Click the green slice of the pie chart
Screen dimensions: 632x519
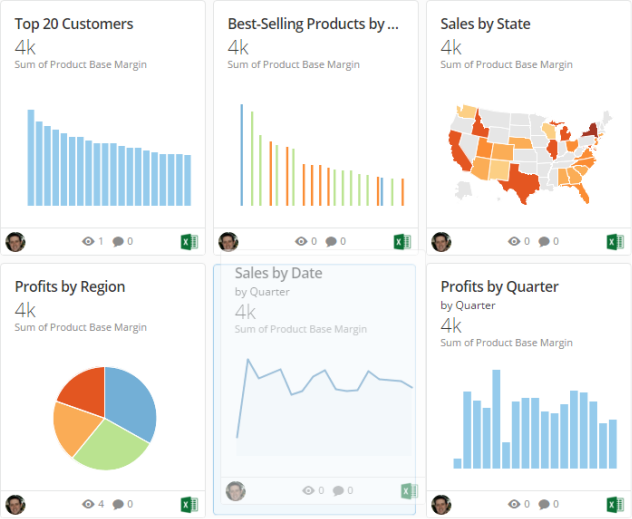[x=113, y=447]
